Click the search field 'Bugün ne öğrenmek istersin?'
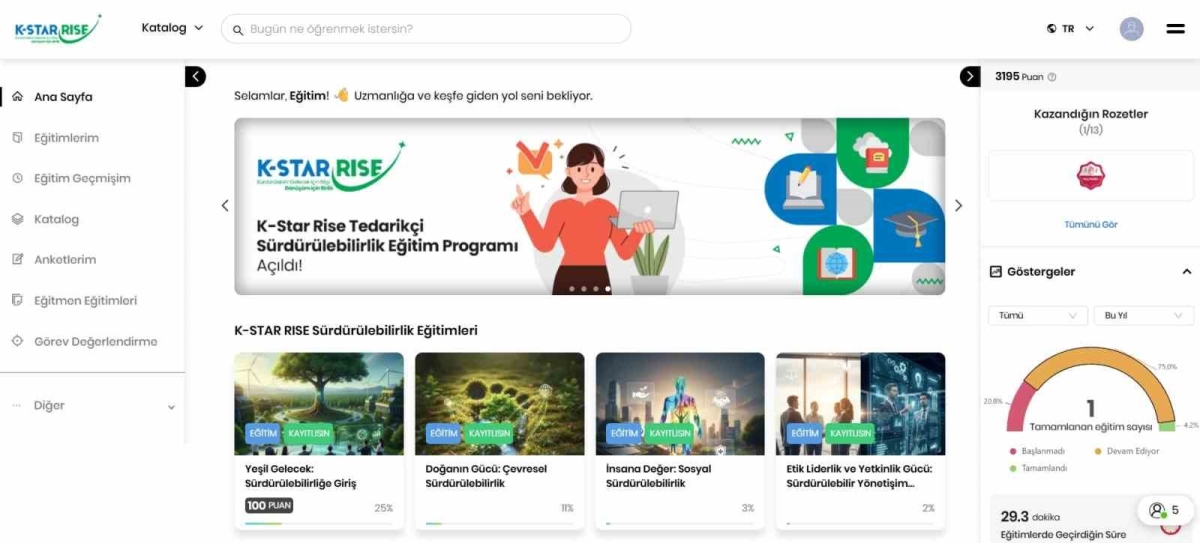Screen dimensions: 1200x543 point(426,29)
